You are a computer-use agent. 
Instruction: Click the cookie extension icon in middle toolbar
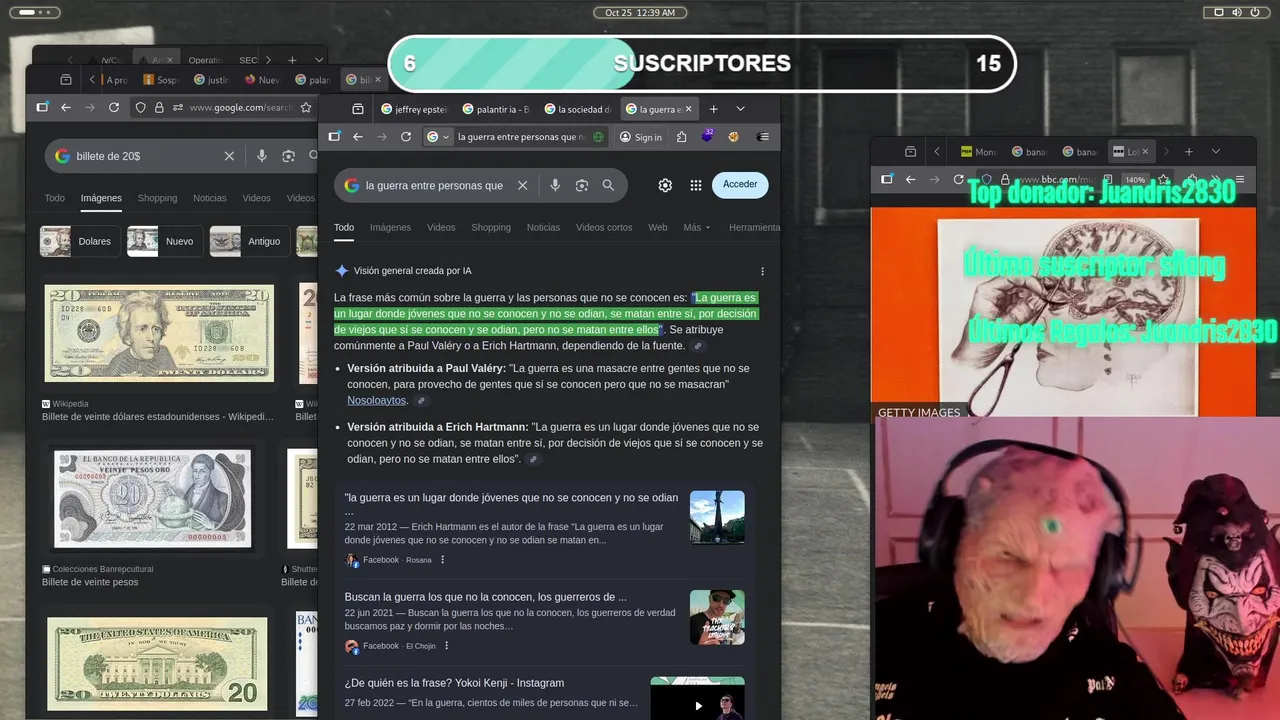tap(733, 137)
